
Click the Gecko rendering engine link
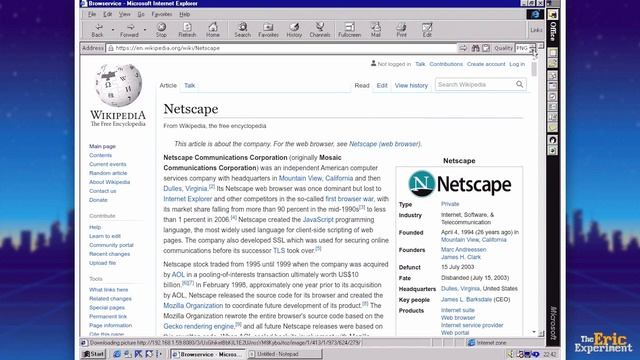198,327
